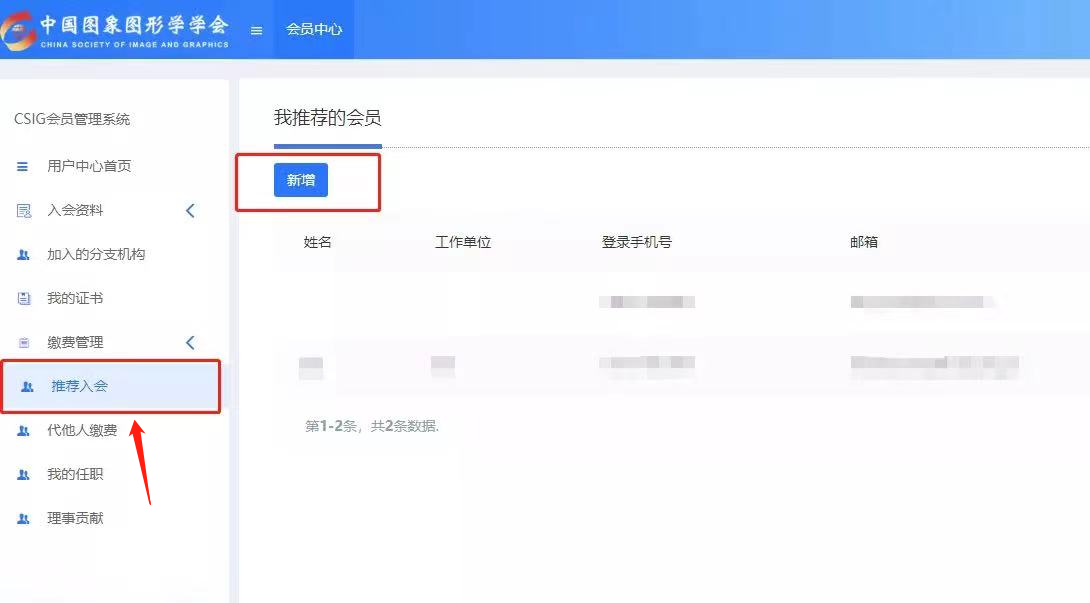This screenshot has width=1090, height=603.
Task: Click the 登录手机号 column header
Action: 637,242
